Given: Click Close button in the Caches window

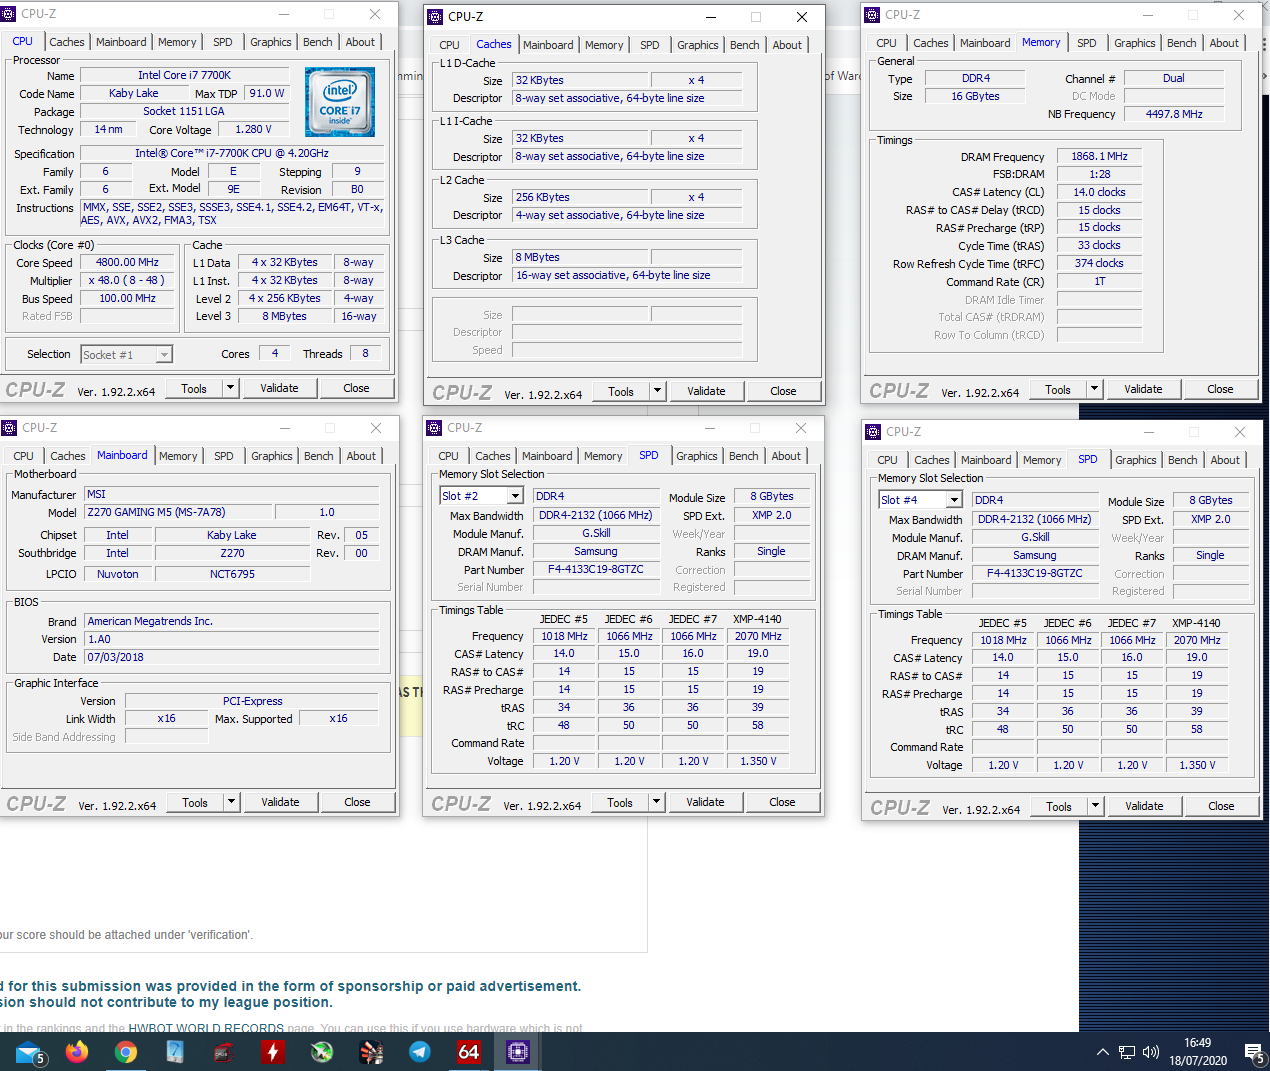Looking at the screenshot, I should pyautogui.click(x=784, y=391).
